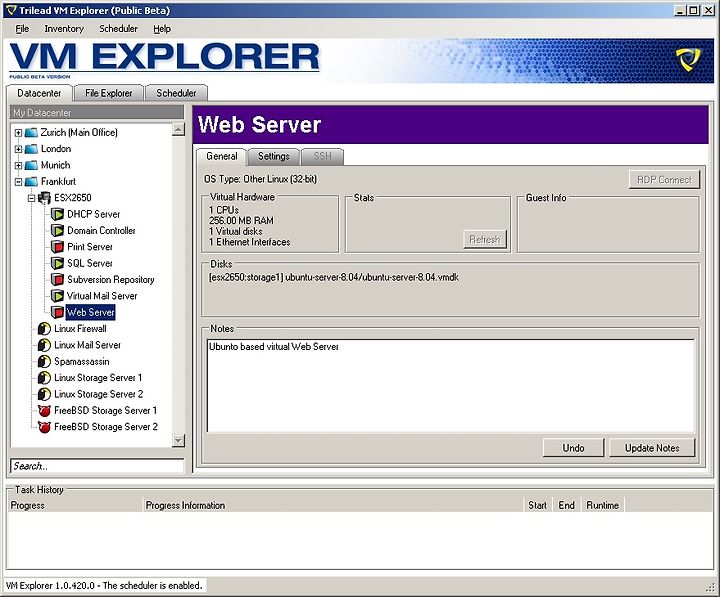
Task: Open the SSH tab
Action: tap(322, 157)
